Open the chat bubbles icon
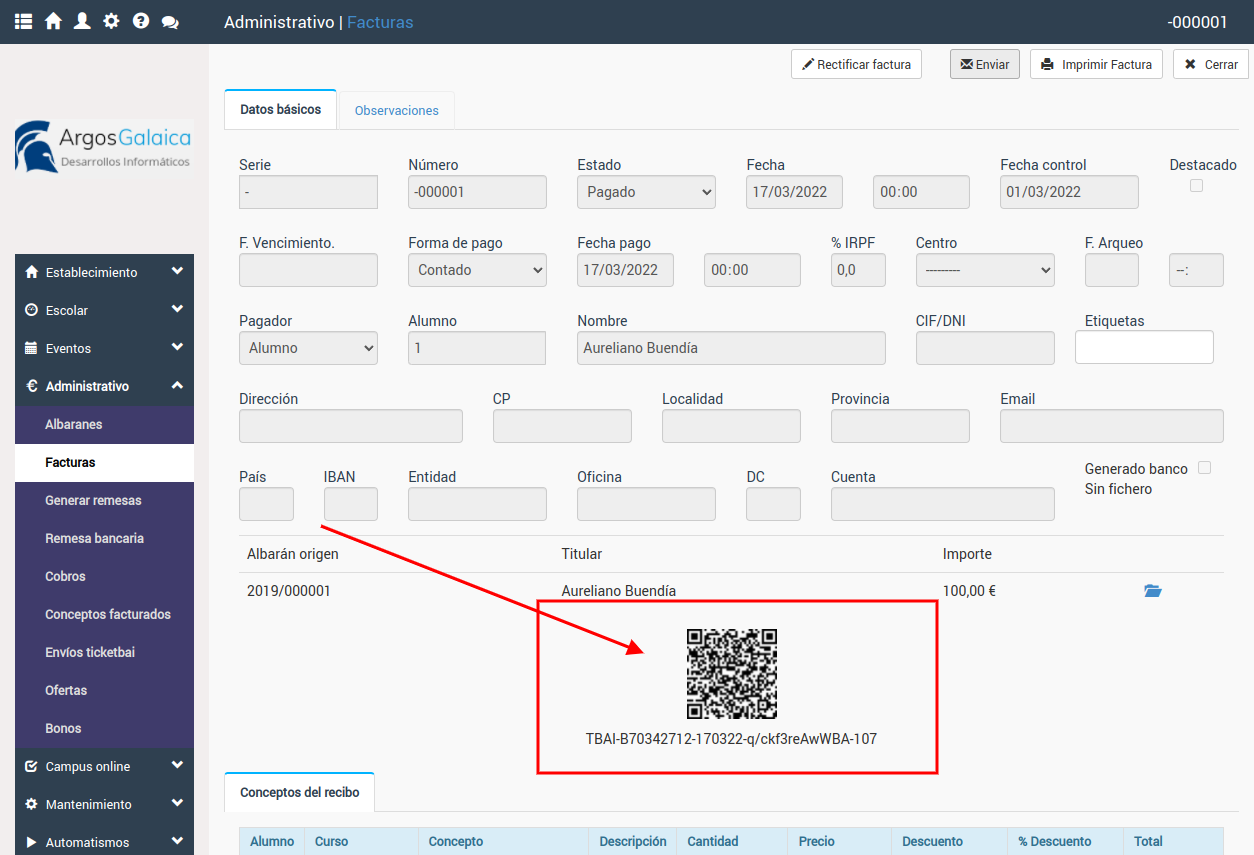Image resolution: width=1254 pixels, height=855 pixels. pos(170,21)
